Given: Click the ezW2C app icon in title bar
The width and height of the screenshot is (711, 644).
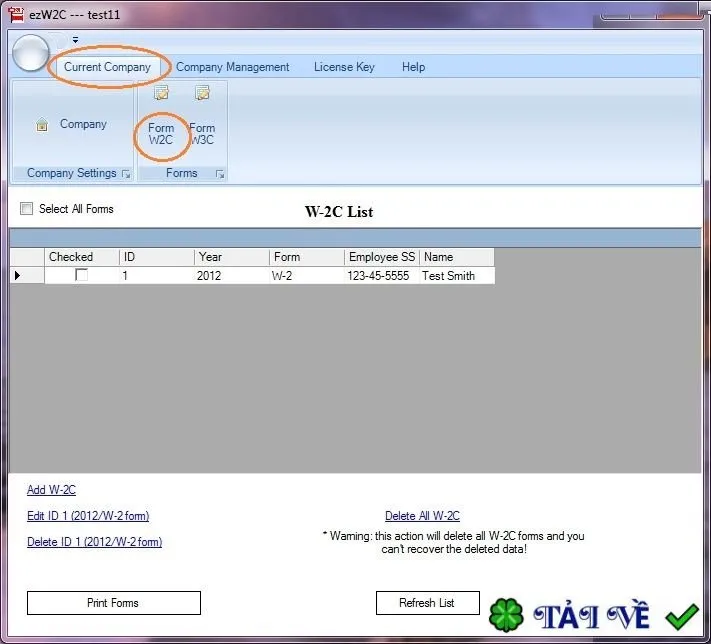Looking at the screenshot, I should point(16,15).
